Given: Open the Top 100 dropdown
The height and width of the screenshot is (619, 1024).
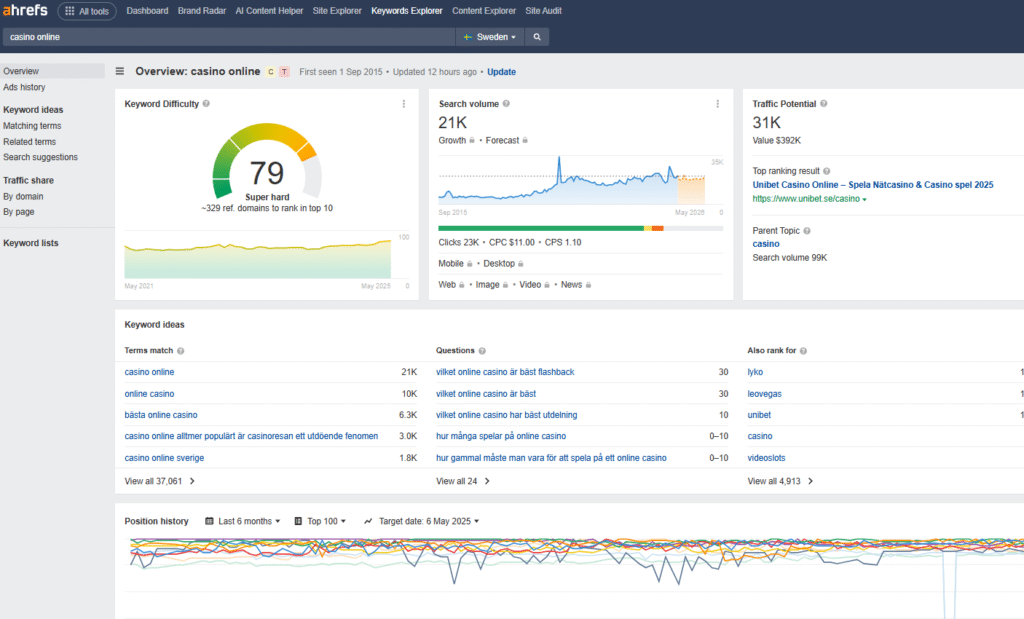Looking at the screenshot, I should point(320,521).
